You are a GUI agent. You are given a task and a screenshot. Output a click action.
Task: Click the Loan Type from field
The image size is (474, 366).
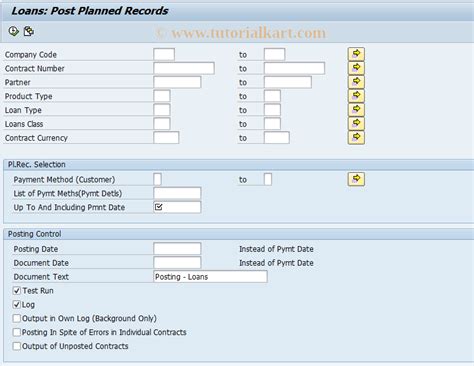tap(162, 110)
